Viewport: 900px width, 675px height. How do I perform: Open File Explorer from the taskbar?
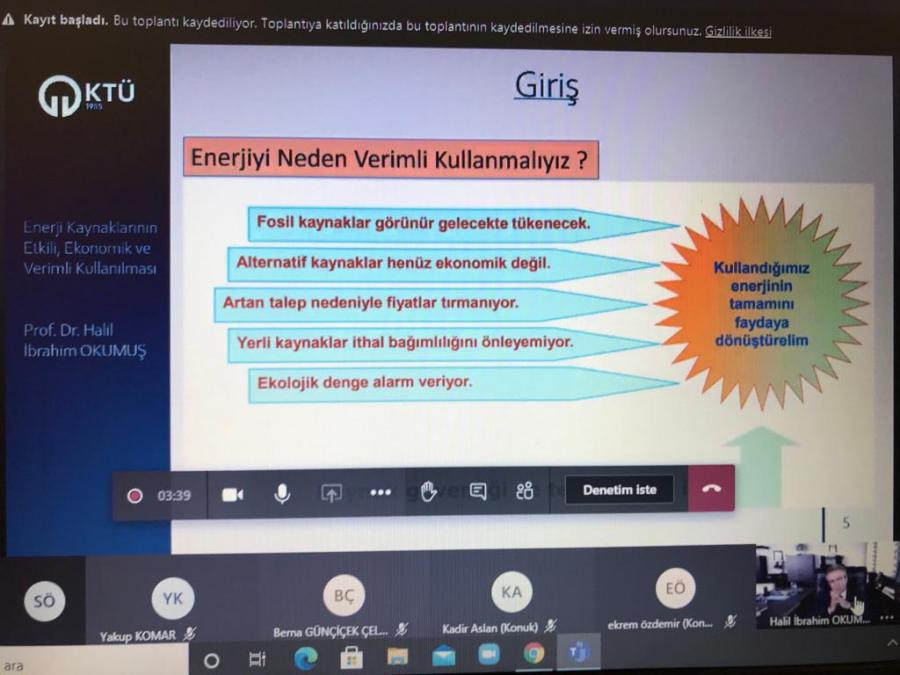point(397,657)
